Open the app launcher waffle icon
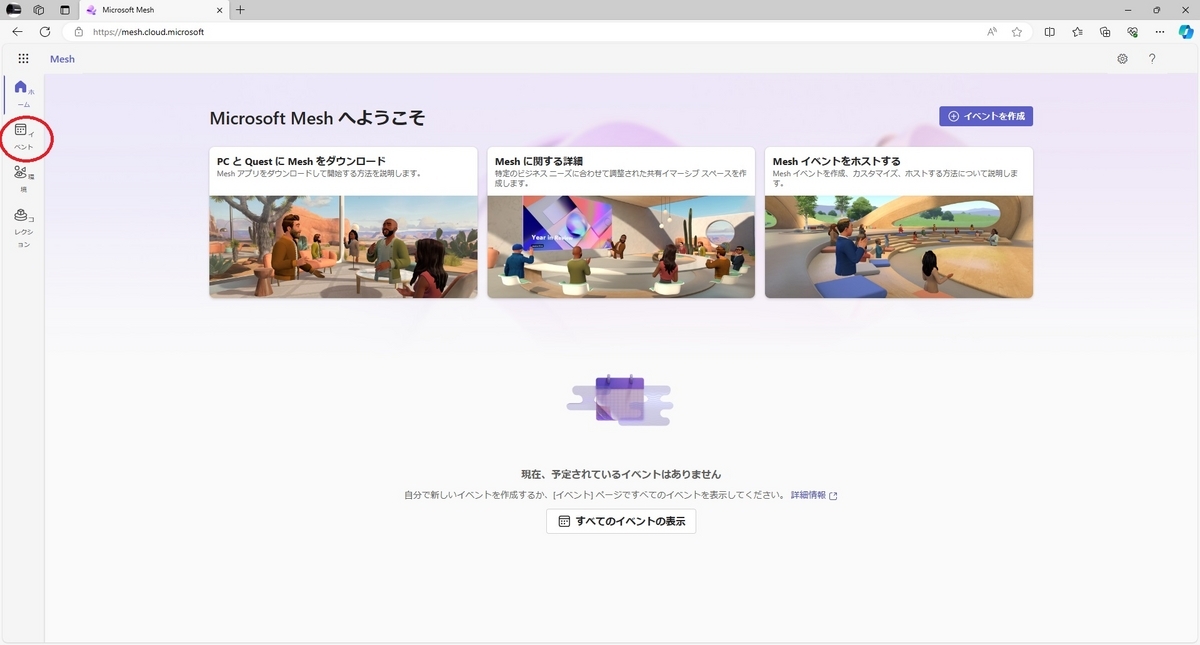Image resolution: width=1200 pixels, height=645 pixels. point(23,59)
